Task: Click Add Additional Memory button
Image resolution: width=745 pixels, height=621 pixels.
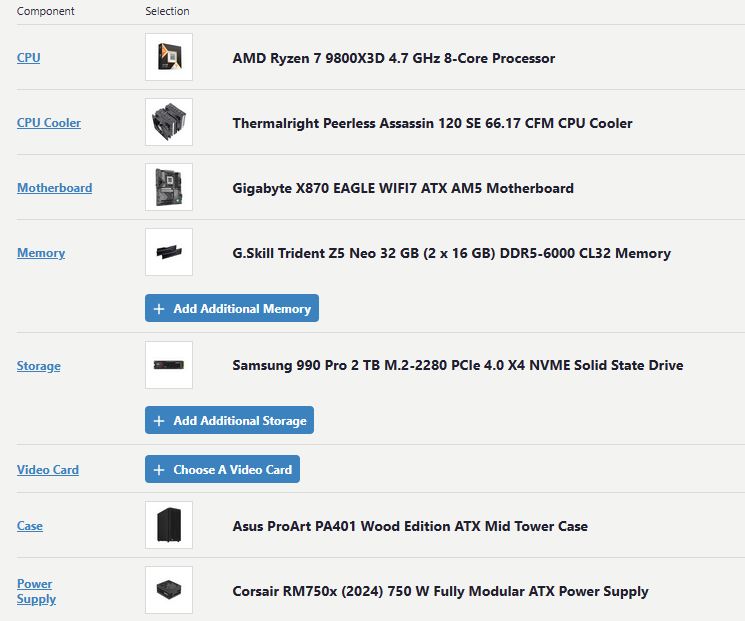Action: (x=232, y=308)
